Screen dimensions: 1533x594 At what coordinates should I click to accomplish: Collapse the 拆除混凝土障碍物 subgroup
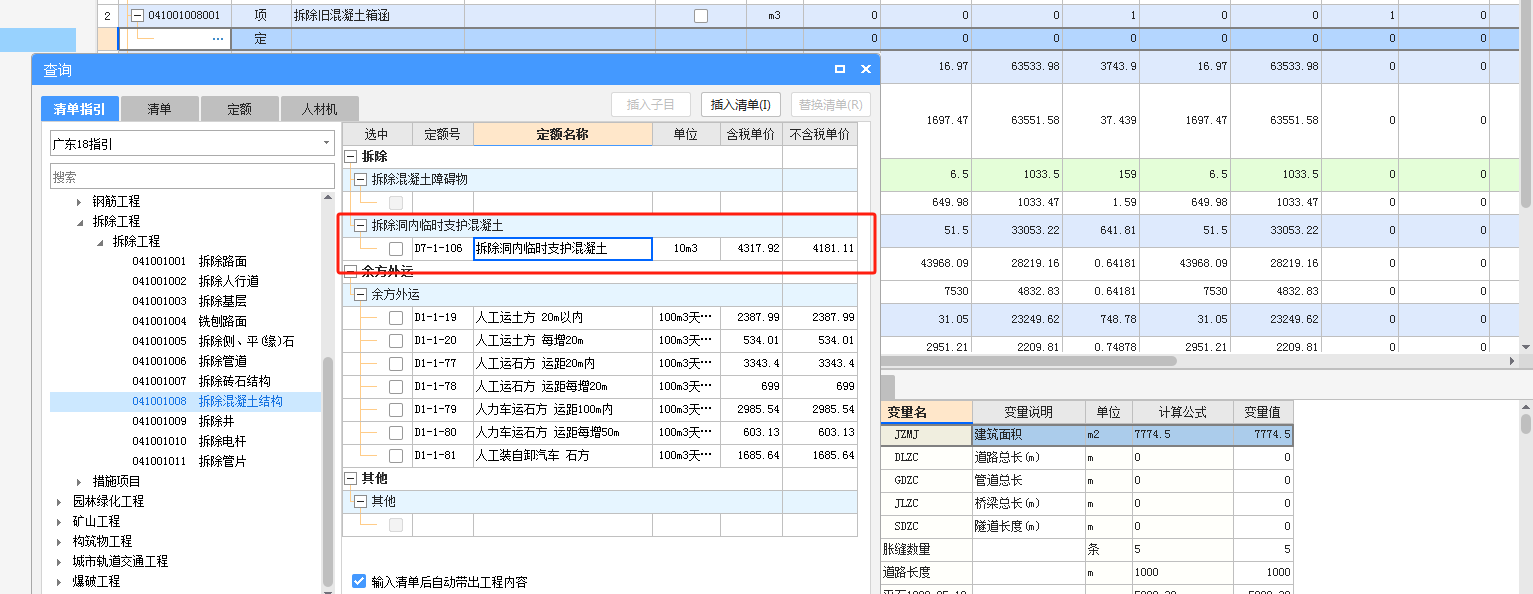click(361, 180)
